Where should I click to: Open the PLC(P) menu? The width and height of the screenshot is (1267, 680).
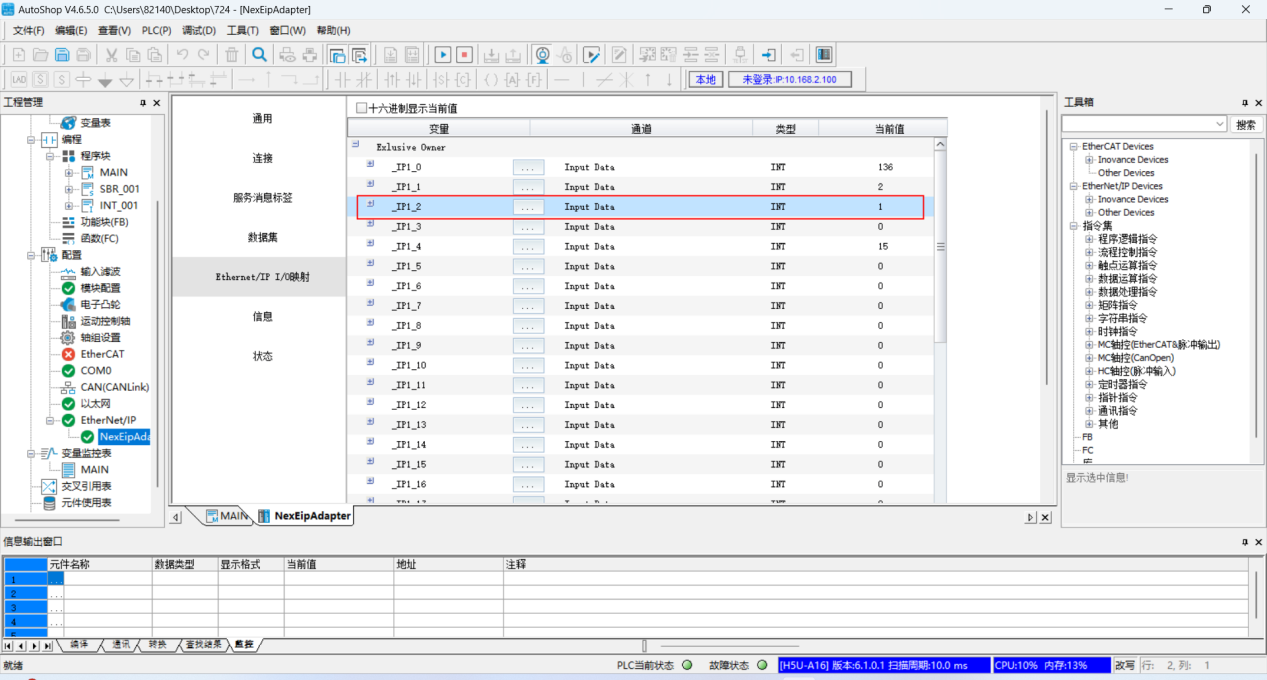156,30
